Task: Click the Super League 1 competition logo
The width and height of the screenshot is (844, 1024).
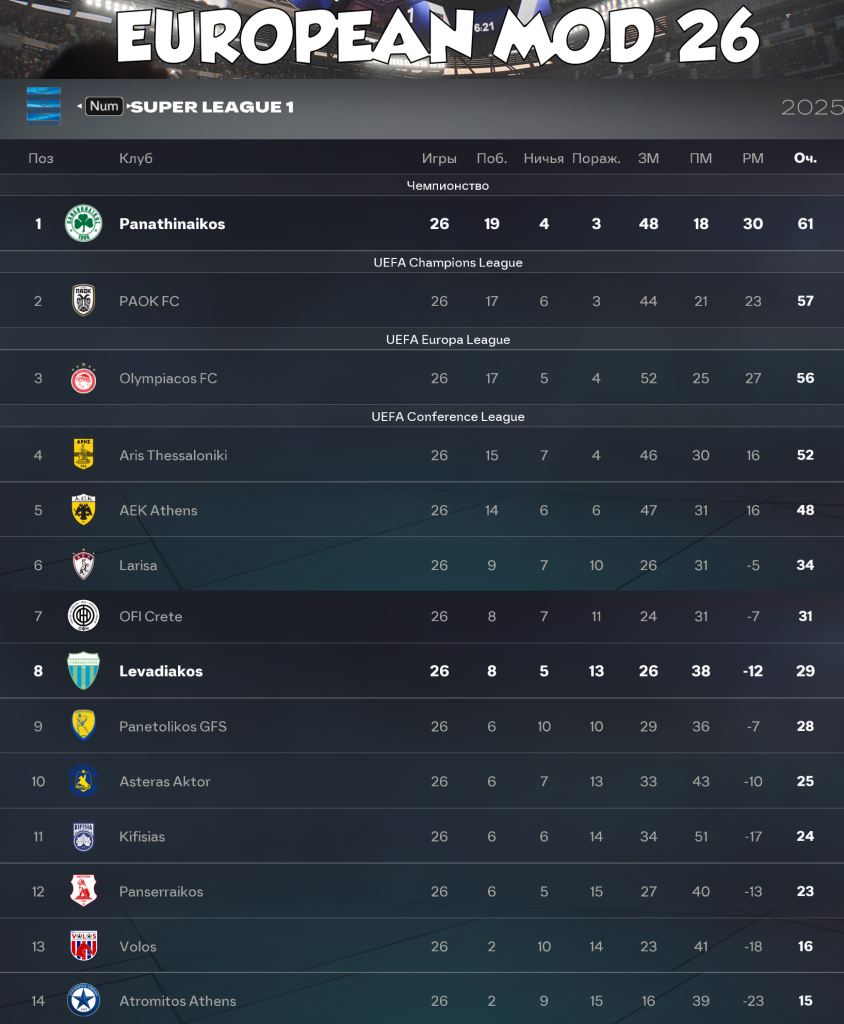Action: [42, 105]
